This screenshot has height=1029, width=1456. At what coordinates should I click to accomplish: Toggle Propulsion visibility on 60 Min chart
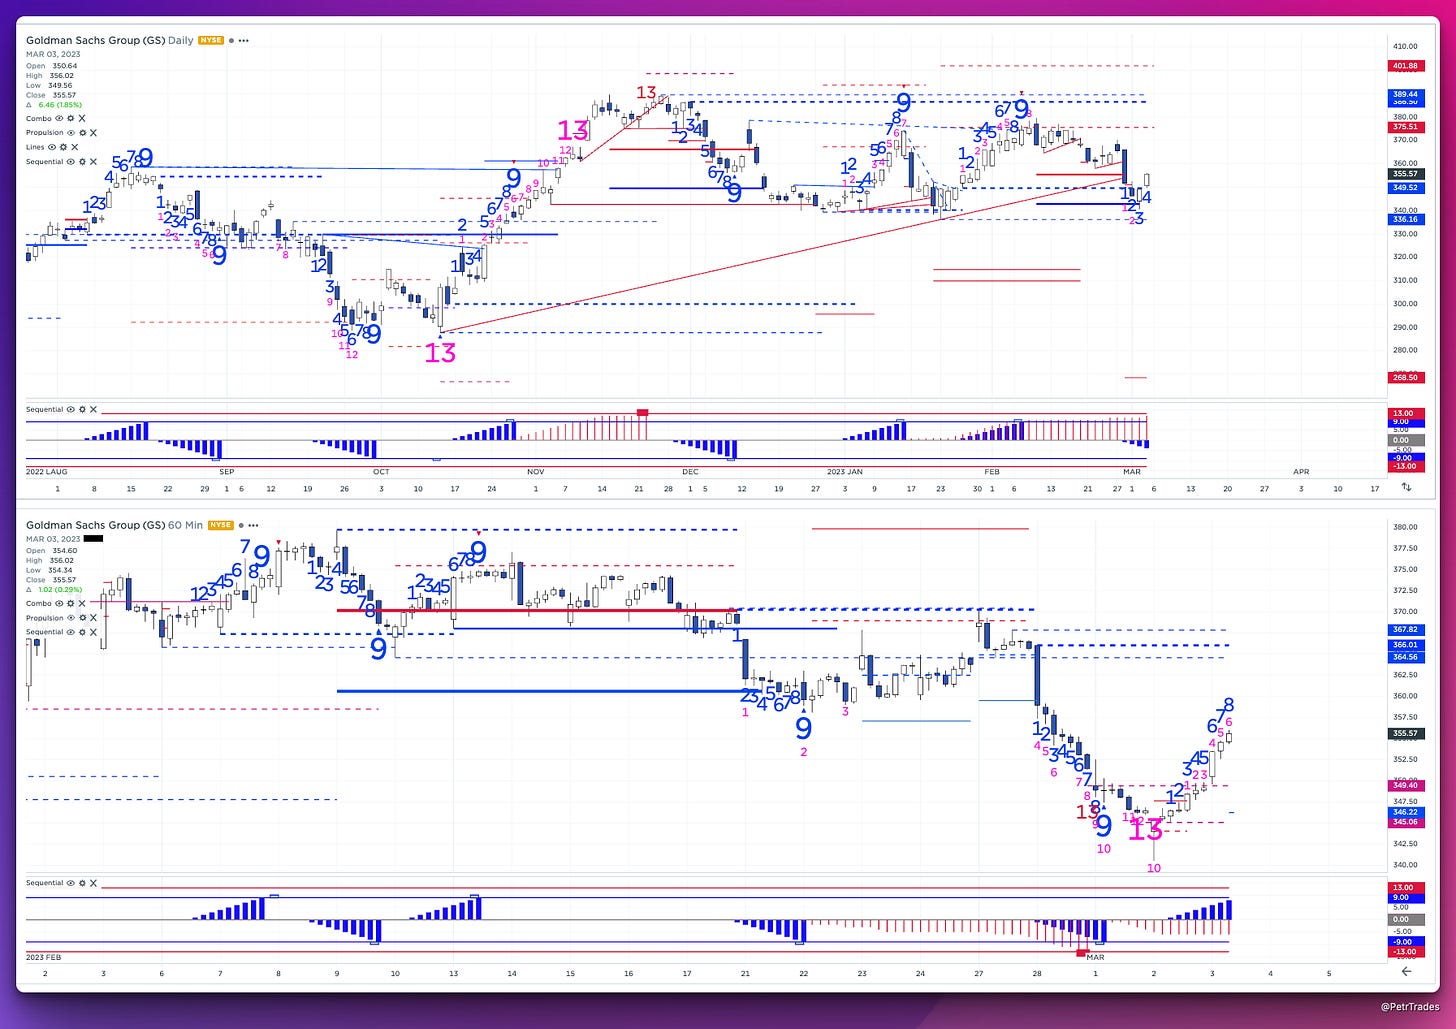click(71, 618)
